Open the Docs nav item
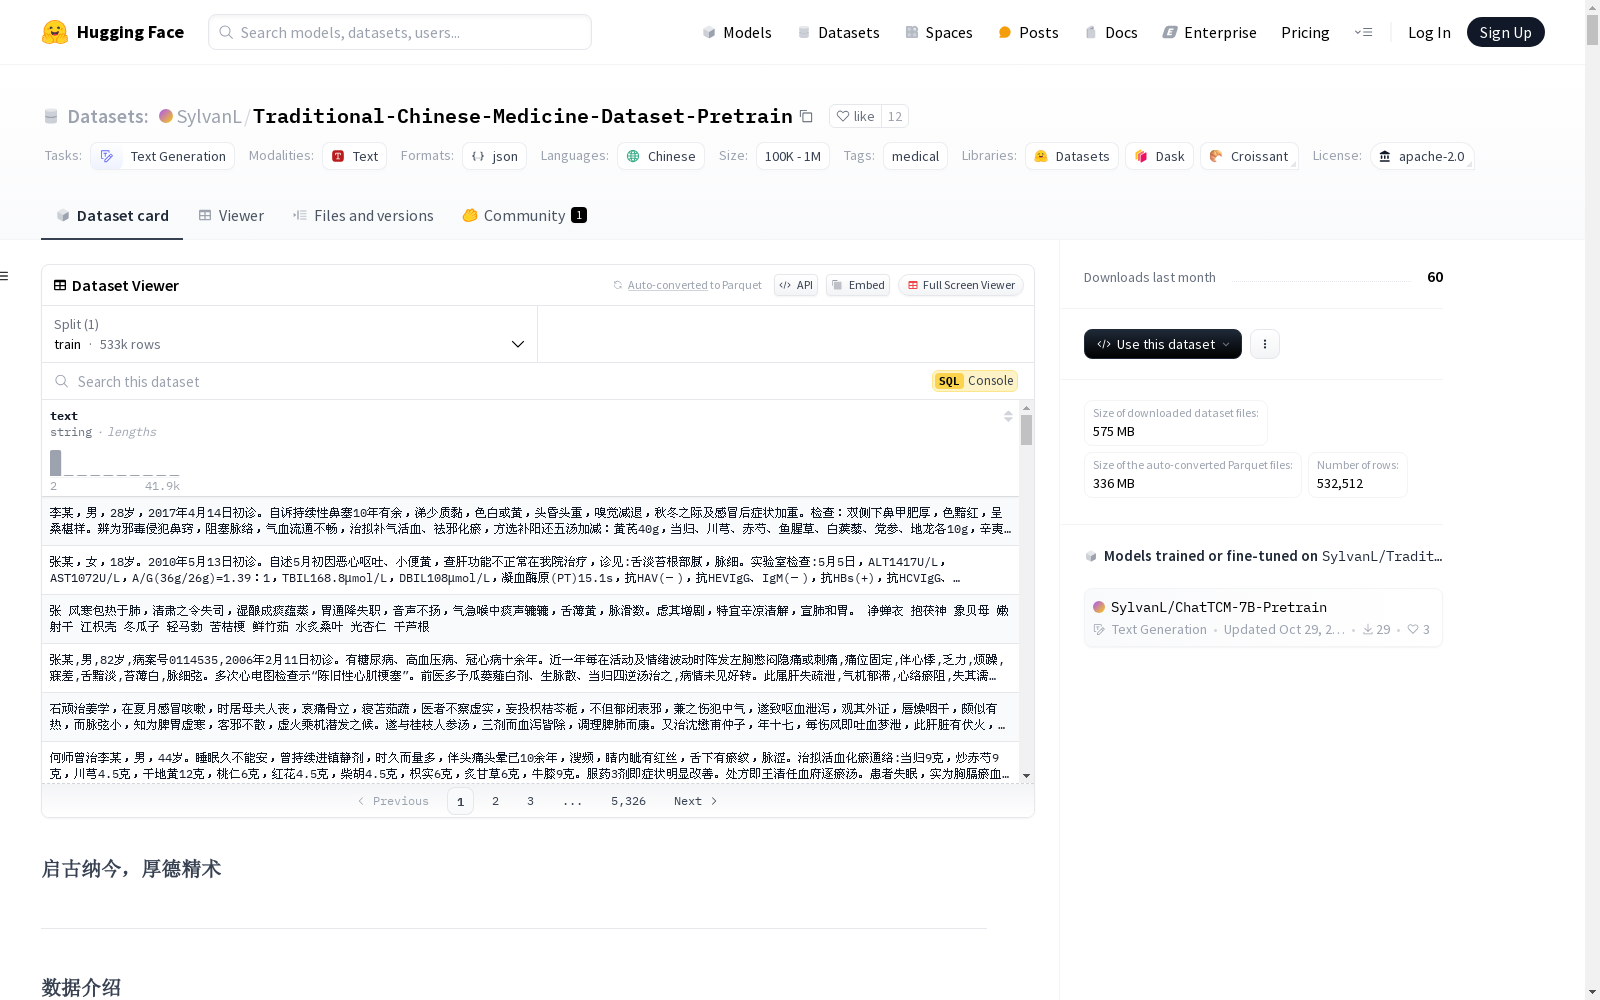This screenshot has width=1600, height=1000. [1111, 32]
